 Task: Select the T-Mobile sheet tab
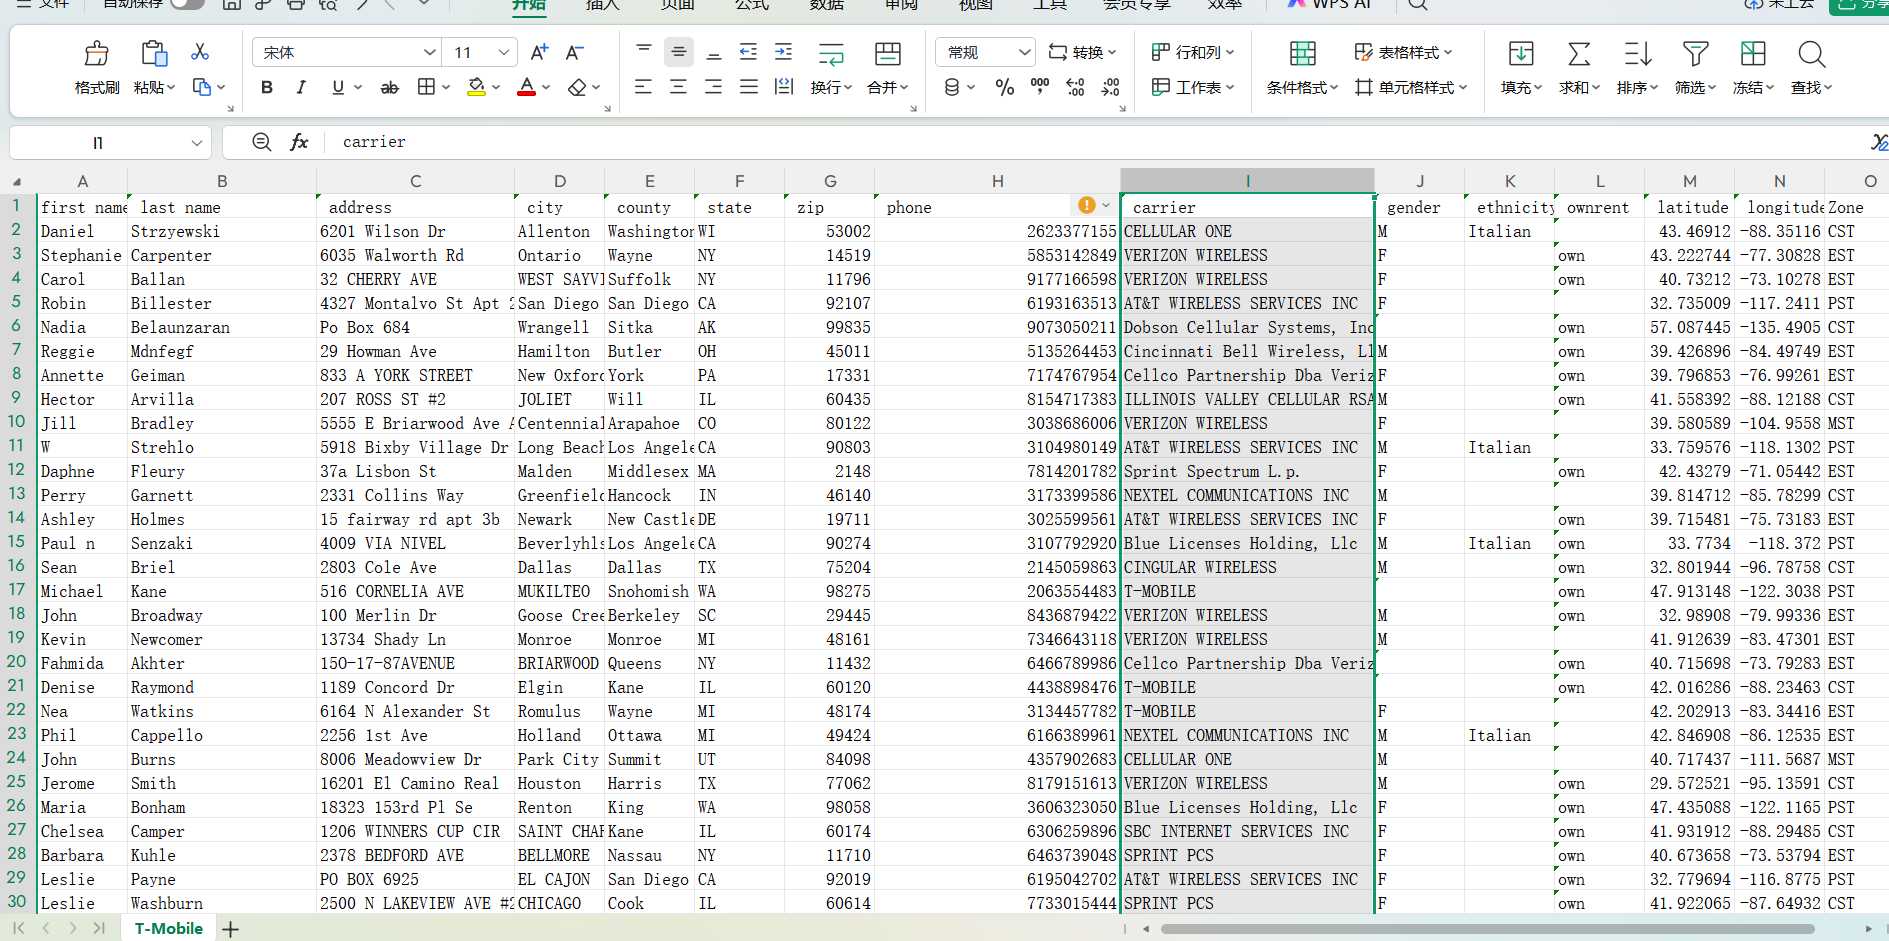point(169,929)
